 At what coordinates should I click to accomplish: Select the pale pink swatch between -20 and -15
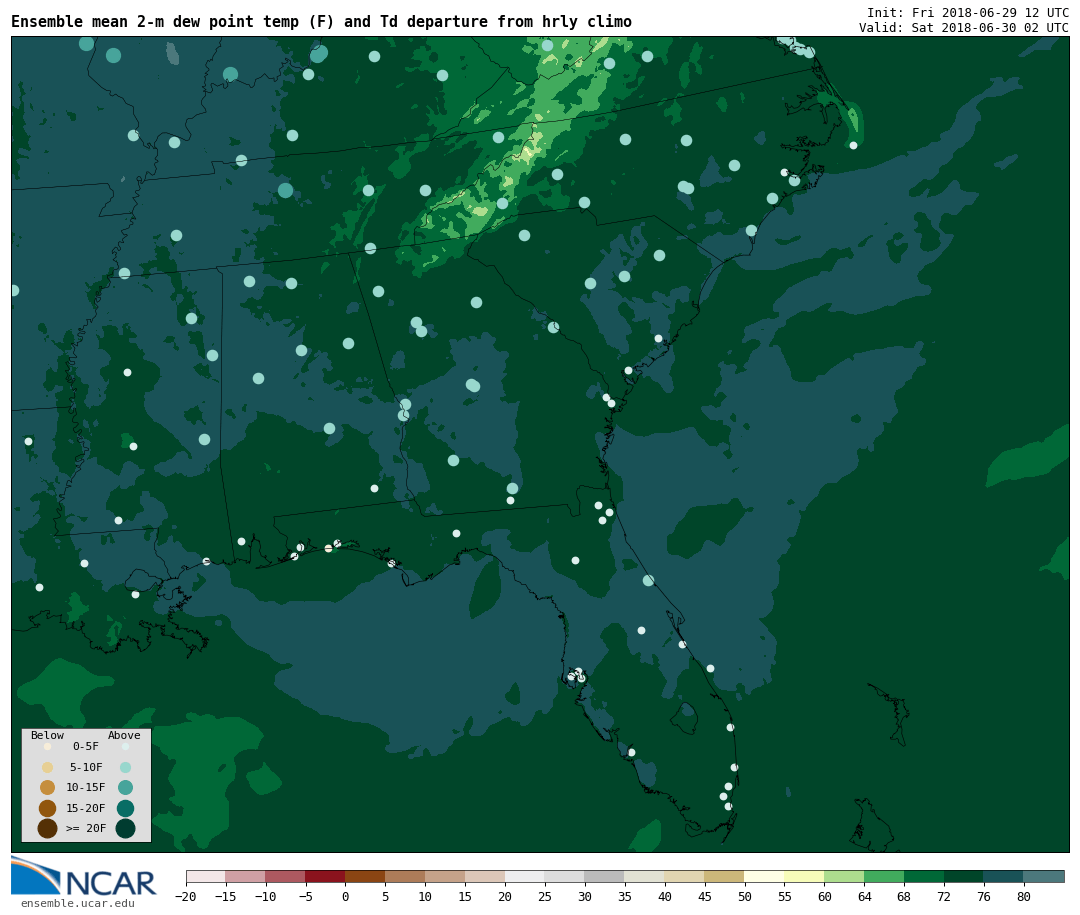(x=205, y=877)
